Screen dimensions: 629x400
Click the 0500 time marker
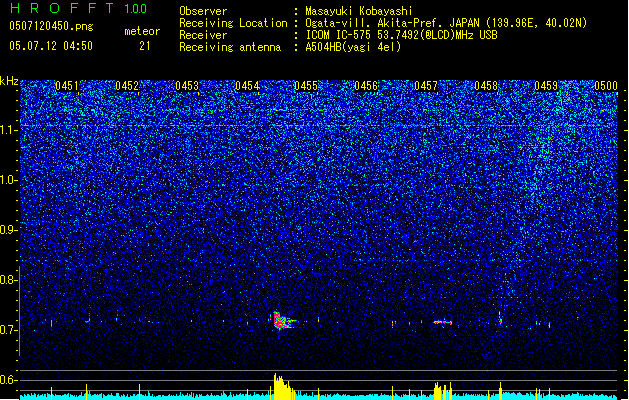(x=606, y=86)
